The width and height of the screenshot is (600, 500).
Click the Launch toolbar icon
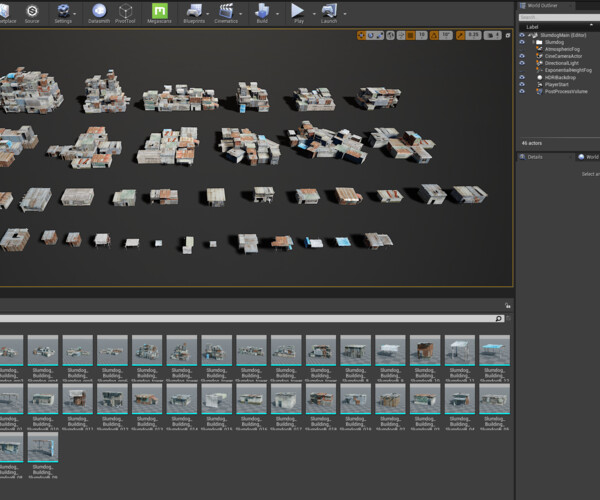click(x=329, y=14)
